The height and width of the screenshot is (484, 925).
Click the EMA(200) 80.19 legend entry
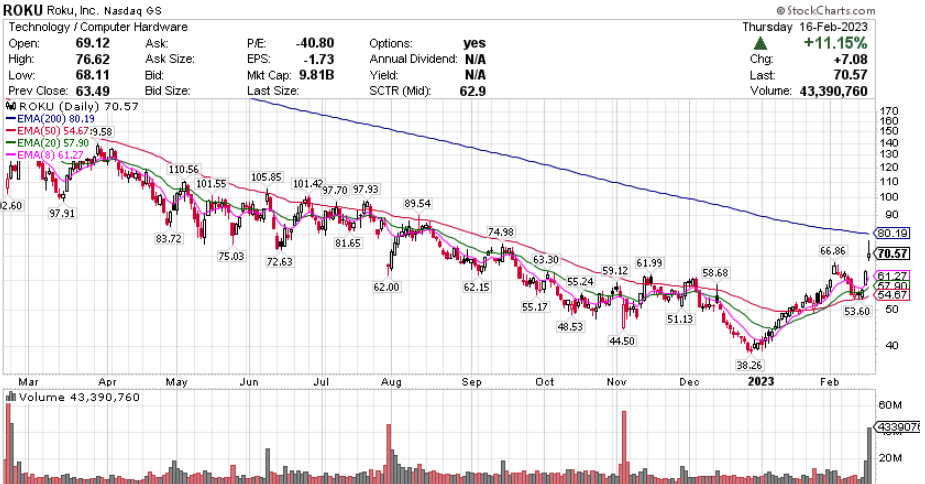pos(51,119)
